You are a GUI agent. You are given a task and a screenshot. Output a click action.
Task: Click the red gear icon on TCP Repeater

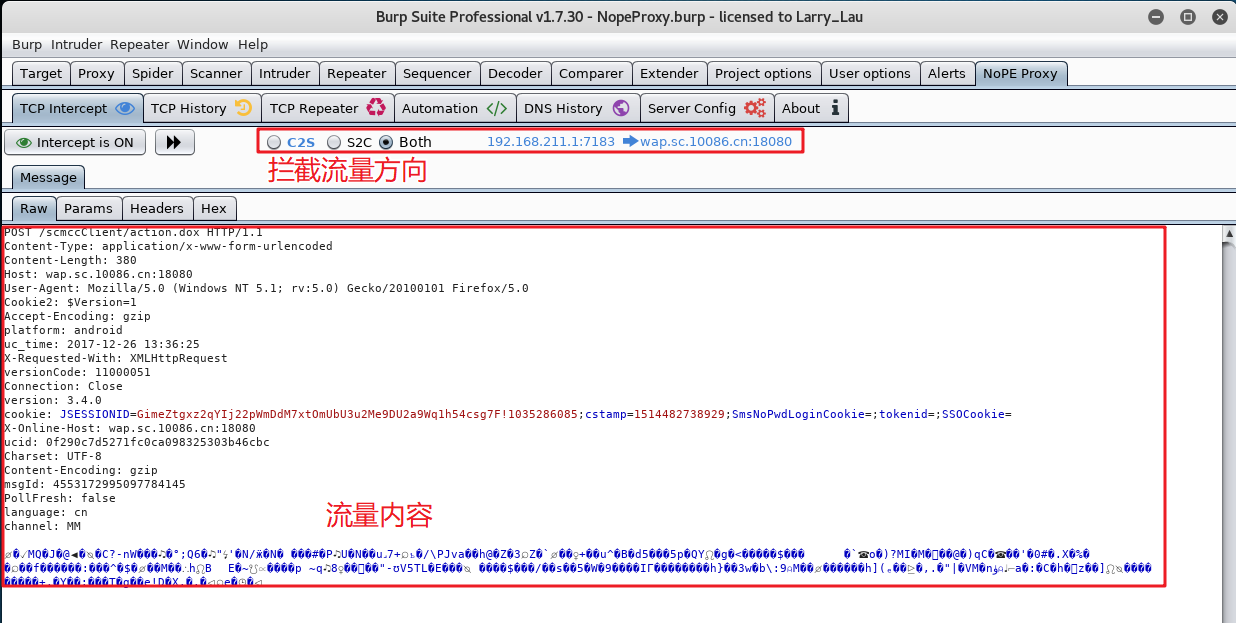pos(376,108)
